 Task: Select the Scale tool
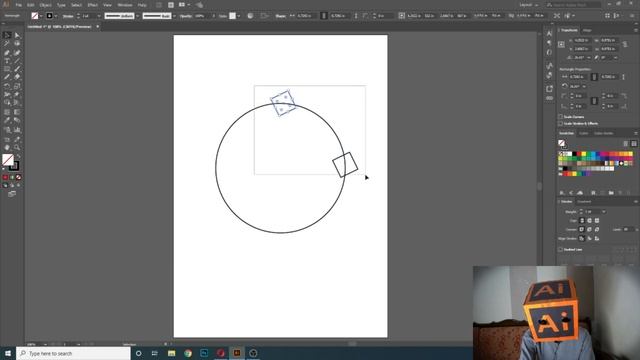click(x=17, y=86)
